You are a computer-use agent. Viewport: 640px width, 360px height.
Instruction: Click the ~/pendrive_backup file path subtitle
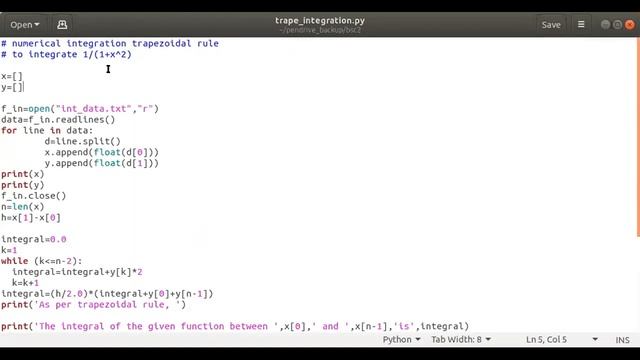pos(320,30)
